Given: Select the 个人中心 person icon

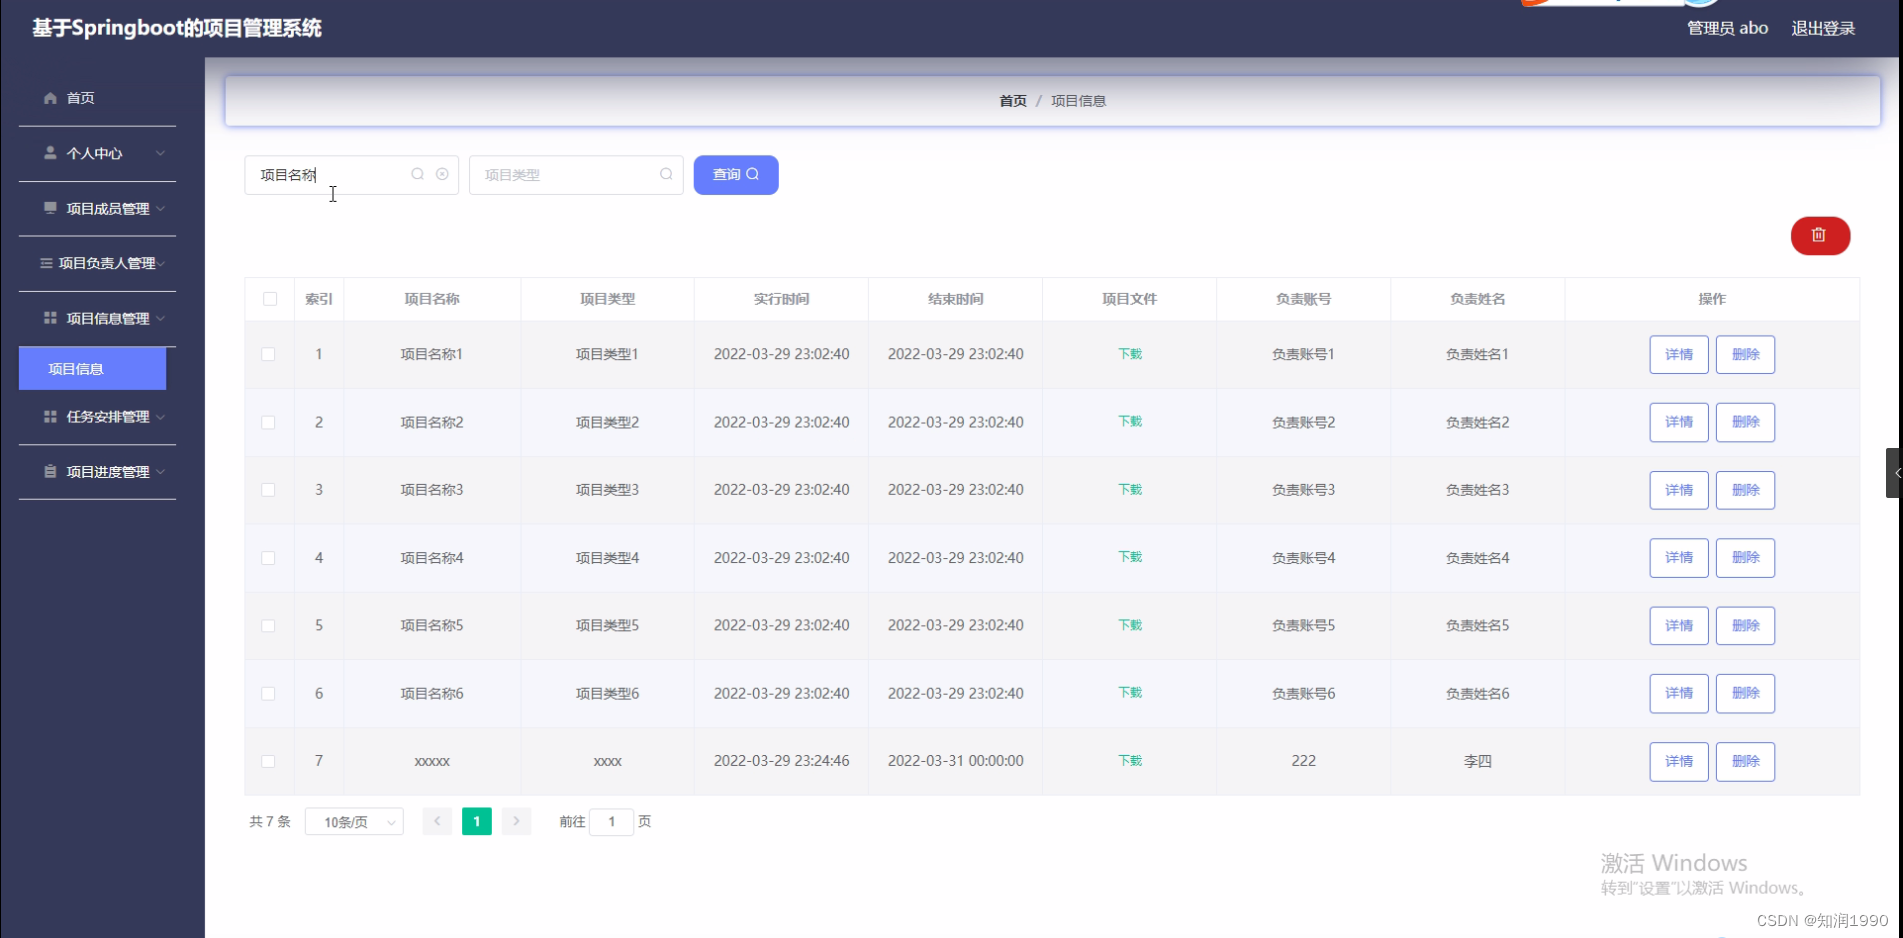Looking at the screenshot, I should (x=49, y=153).
